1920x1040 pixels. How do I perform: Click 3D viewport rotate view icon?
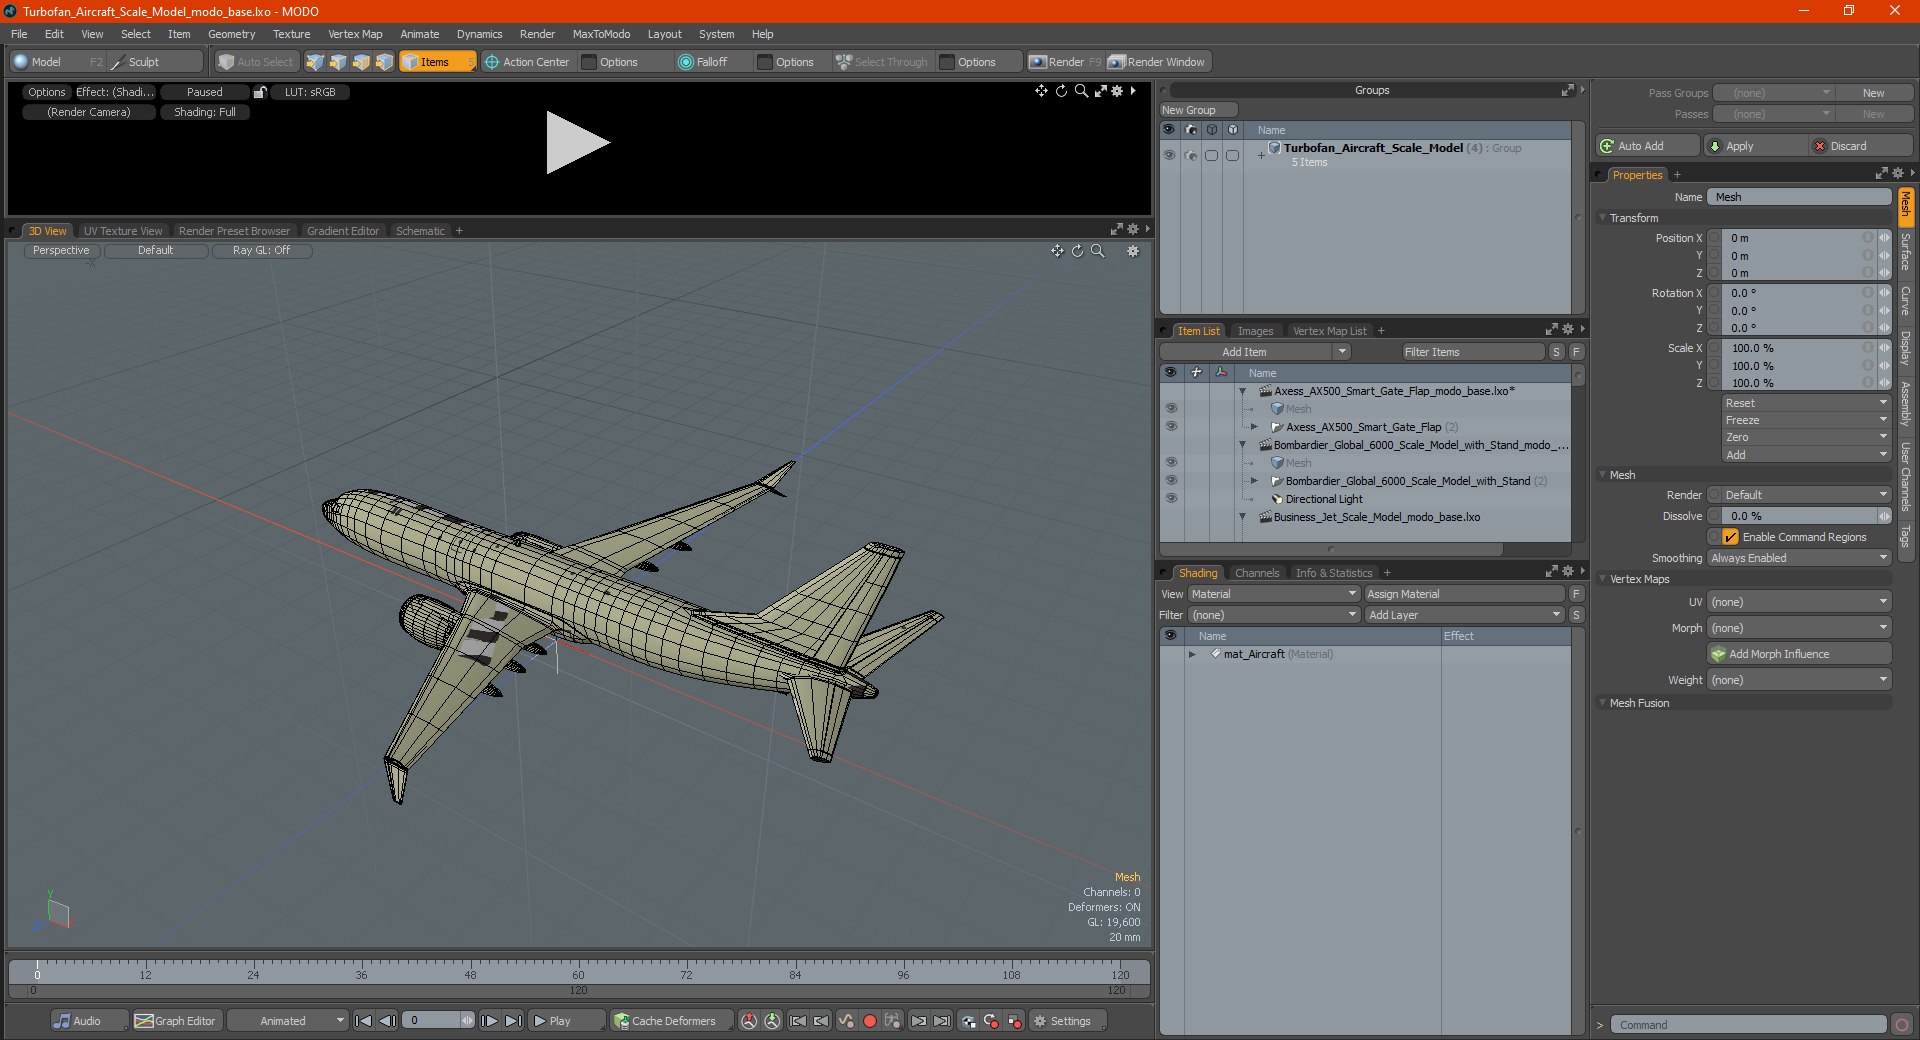[1077, 251]
